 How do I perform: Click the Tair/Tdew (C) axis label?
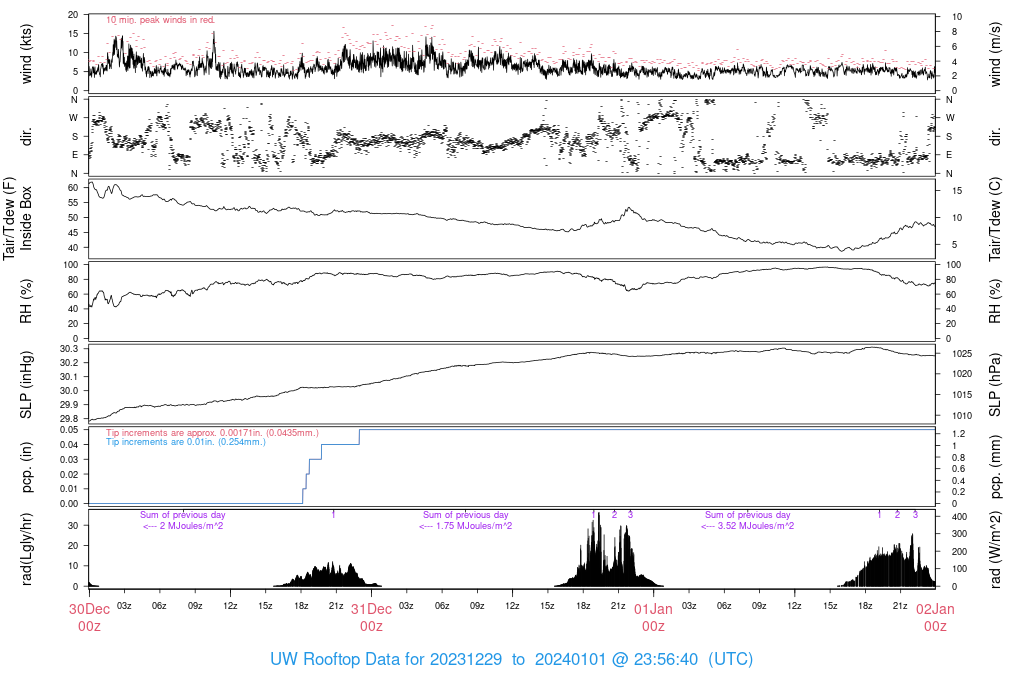(995, 219)
